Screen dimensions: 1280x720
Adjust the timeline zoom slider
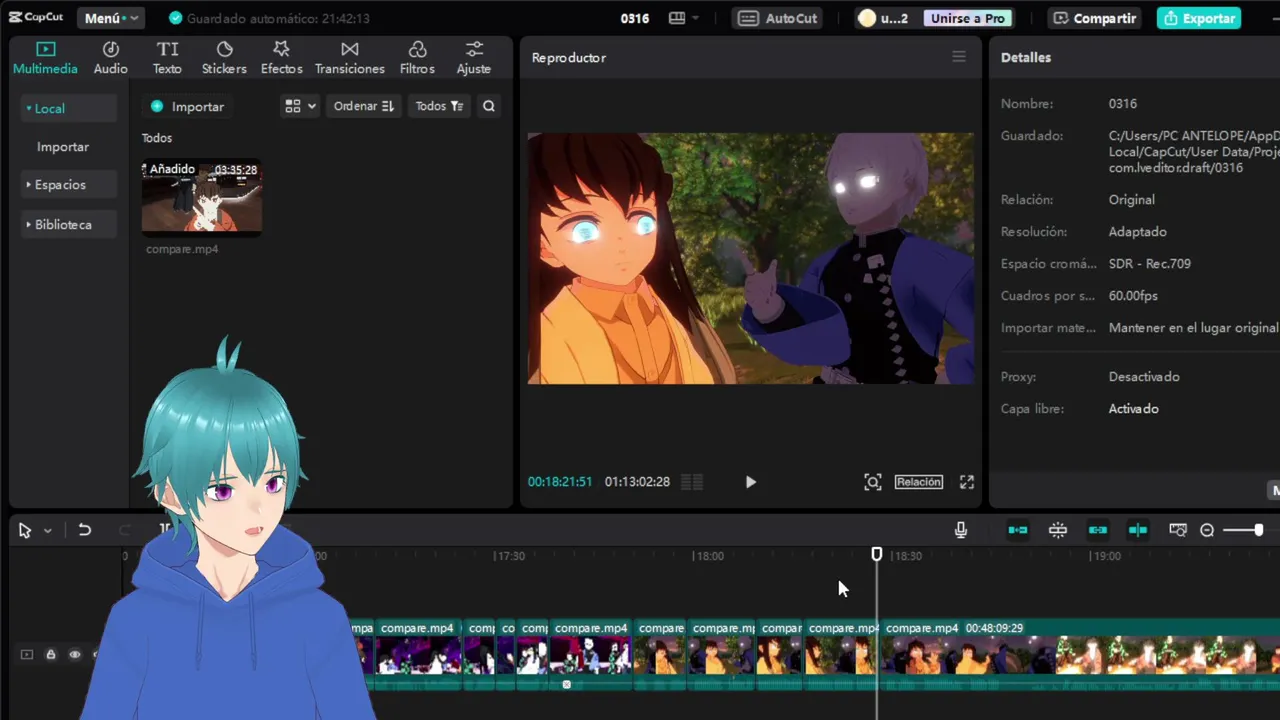click(1245, 530)
